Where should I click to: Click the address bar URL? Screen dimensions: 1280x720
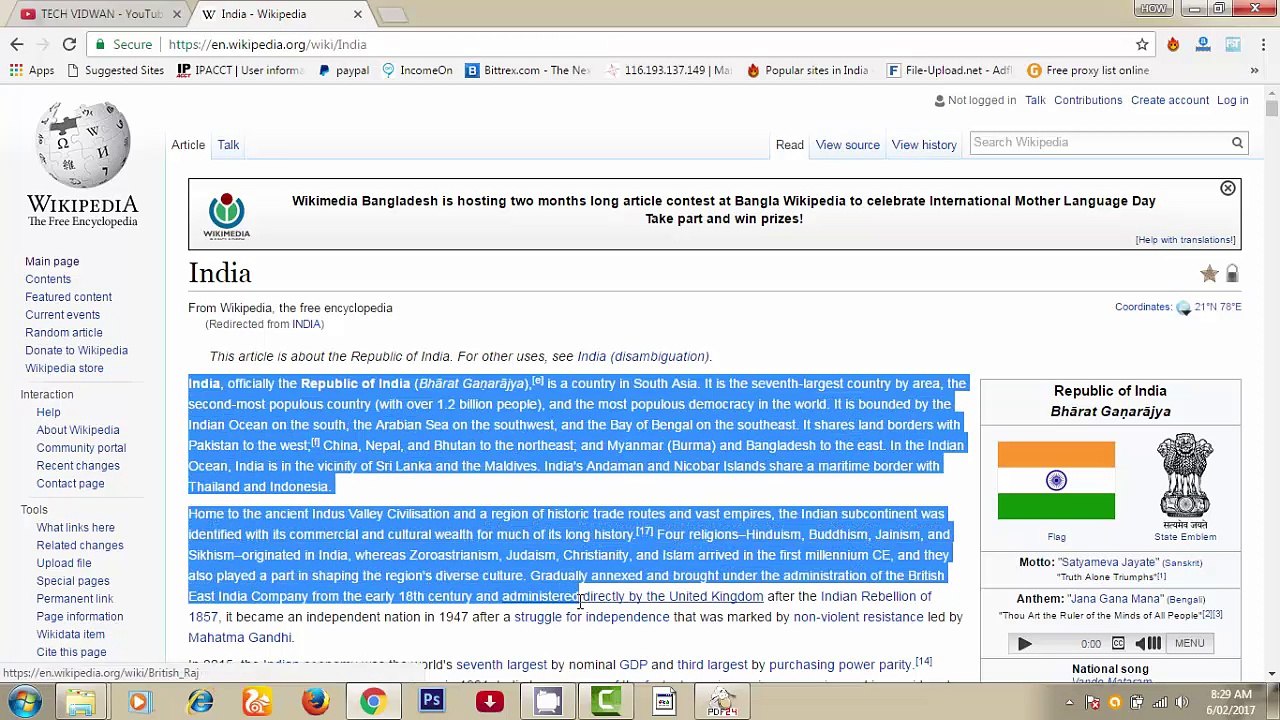(x=267, y=44)
